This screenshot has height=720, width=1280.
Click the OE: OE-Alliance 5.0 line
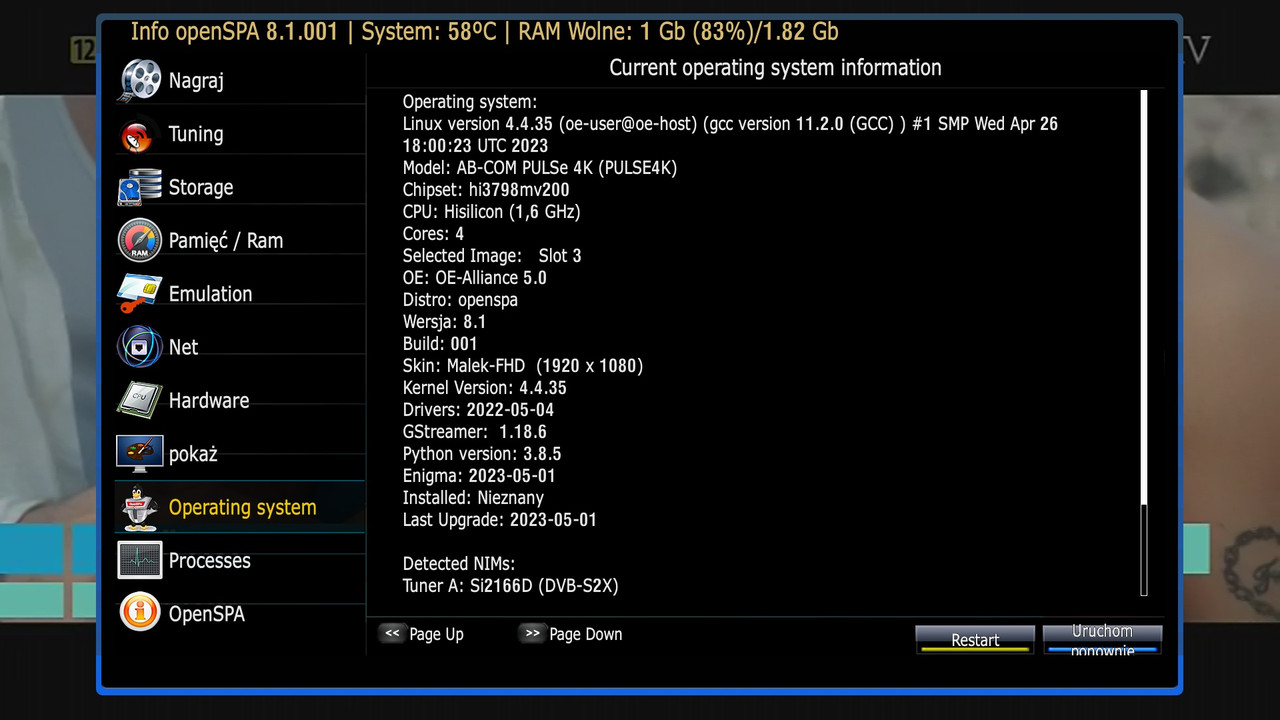(x=475, y=278)
